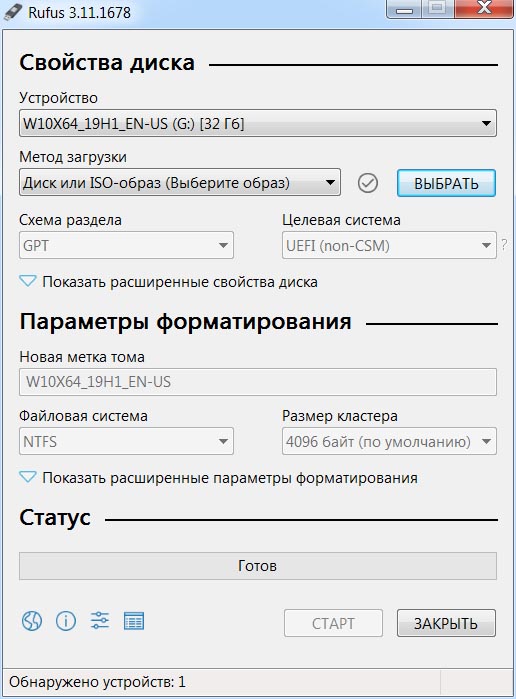Click the checksum checkmark icon

click(367, 183)
